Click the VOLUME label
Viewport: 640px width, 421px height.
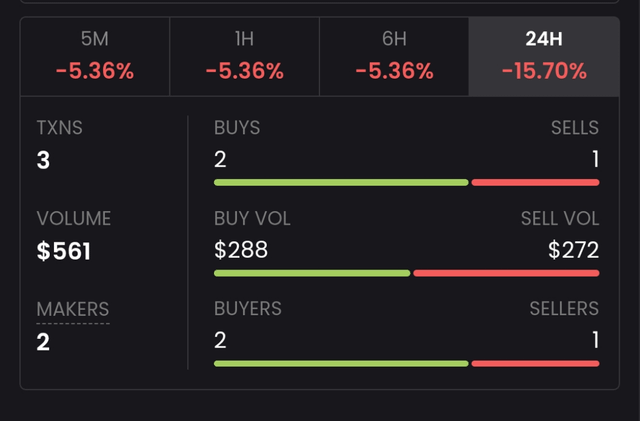tap(74, 219)
